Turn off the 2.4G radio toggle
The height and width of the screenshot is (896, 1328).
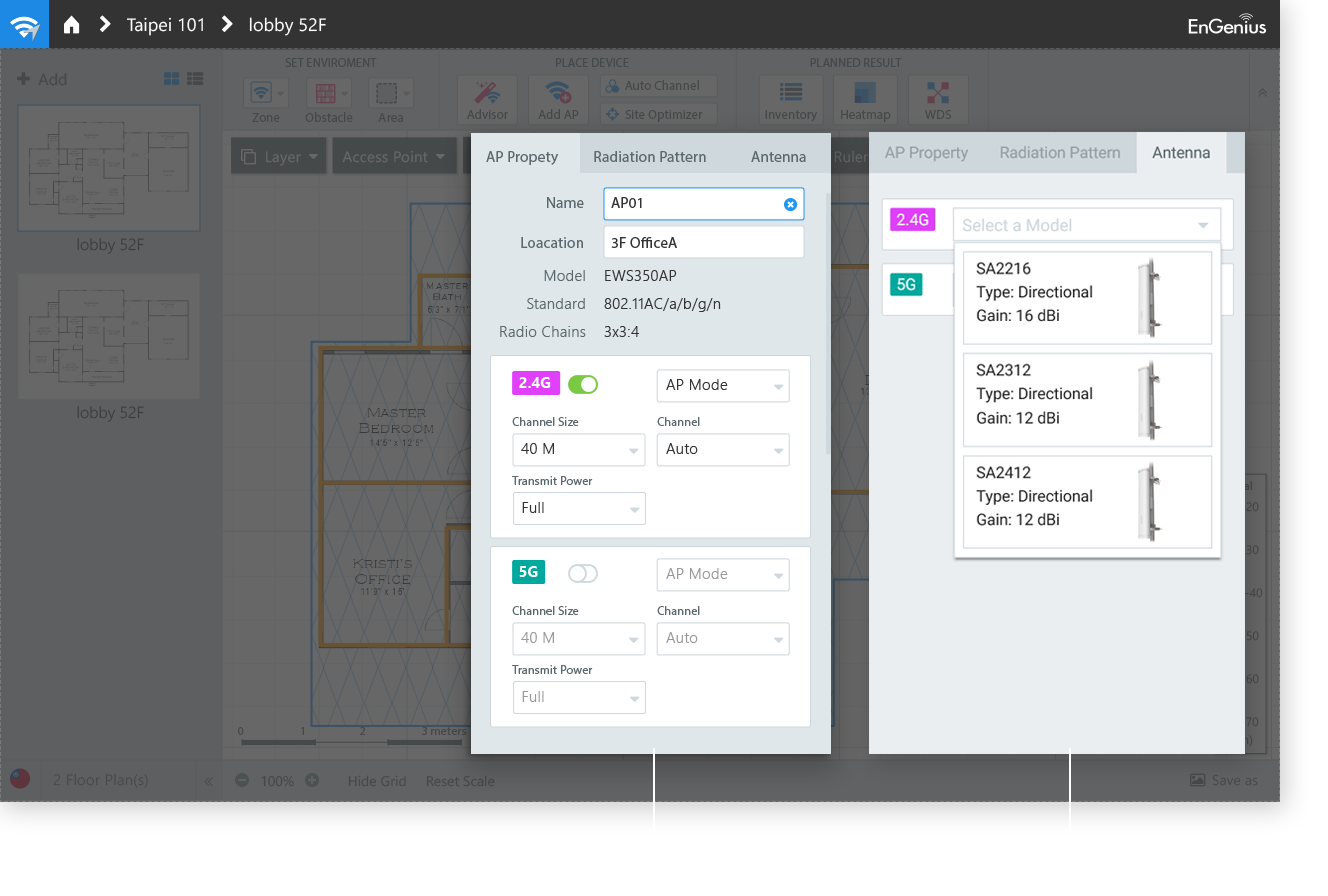click(583, 384)
